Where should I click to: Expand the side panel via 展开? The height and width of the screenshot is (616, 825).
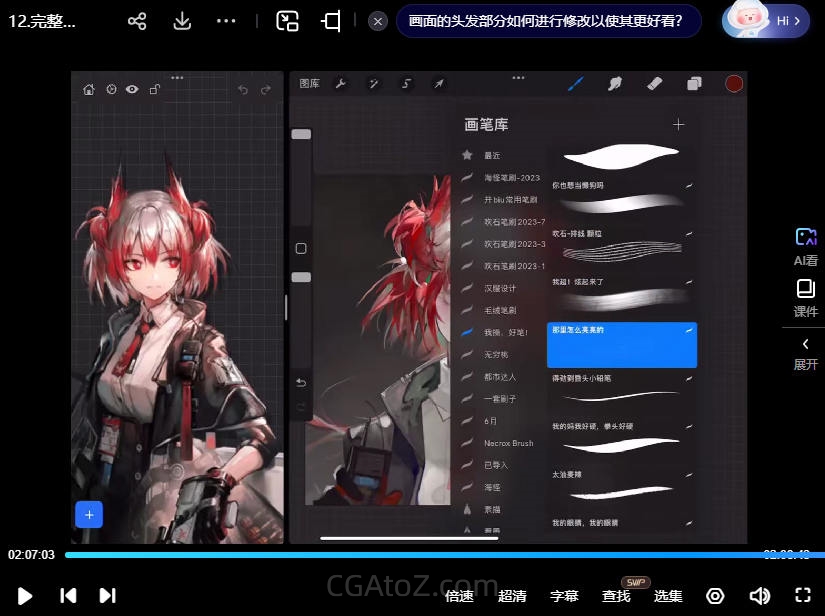[x=805, y=353]
